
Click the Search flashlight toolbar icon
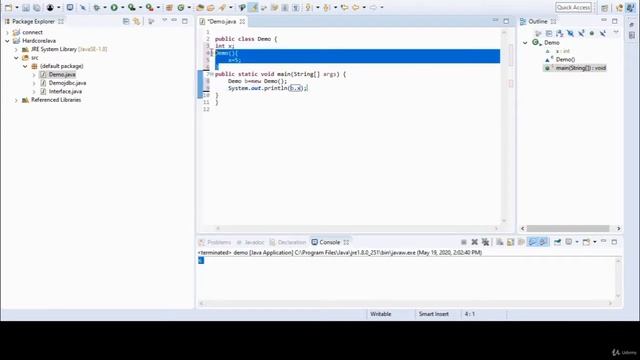tap(222, 7)
